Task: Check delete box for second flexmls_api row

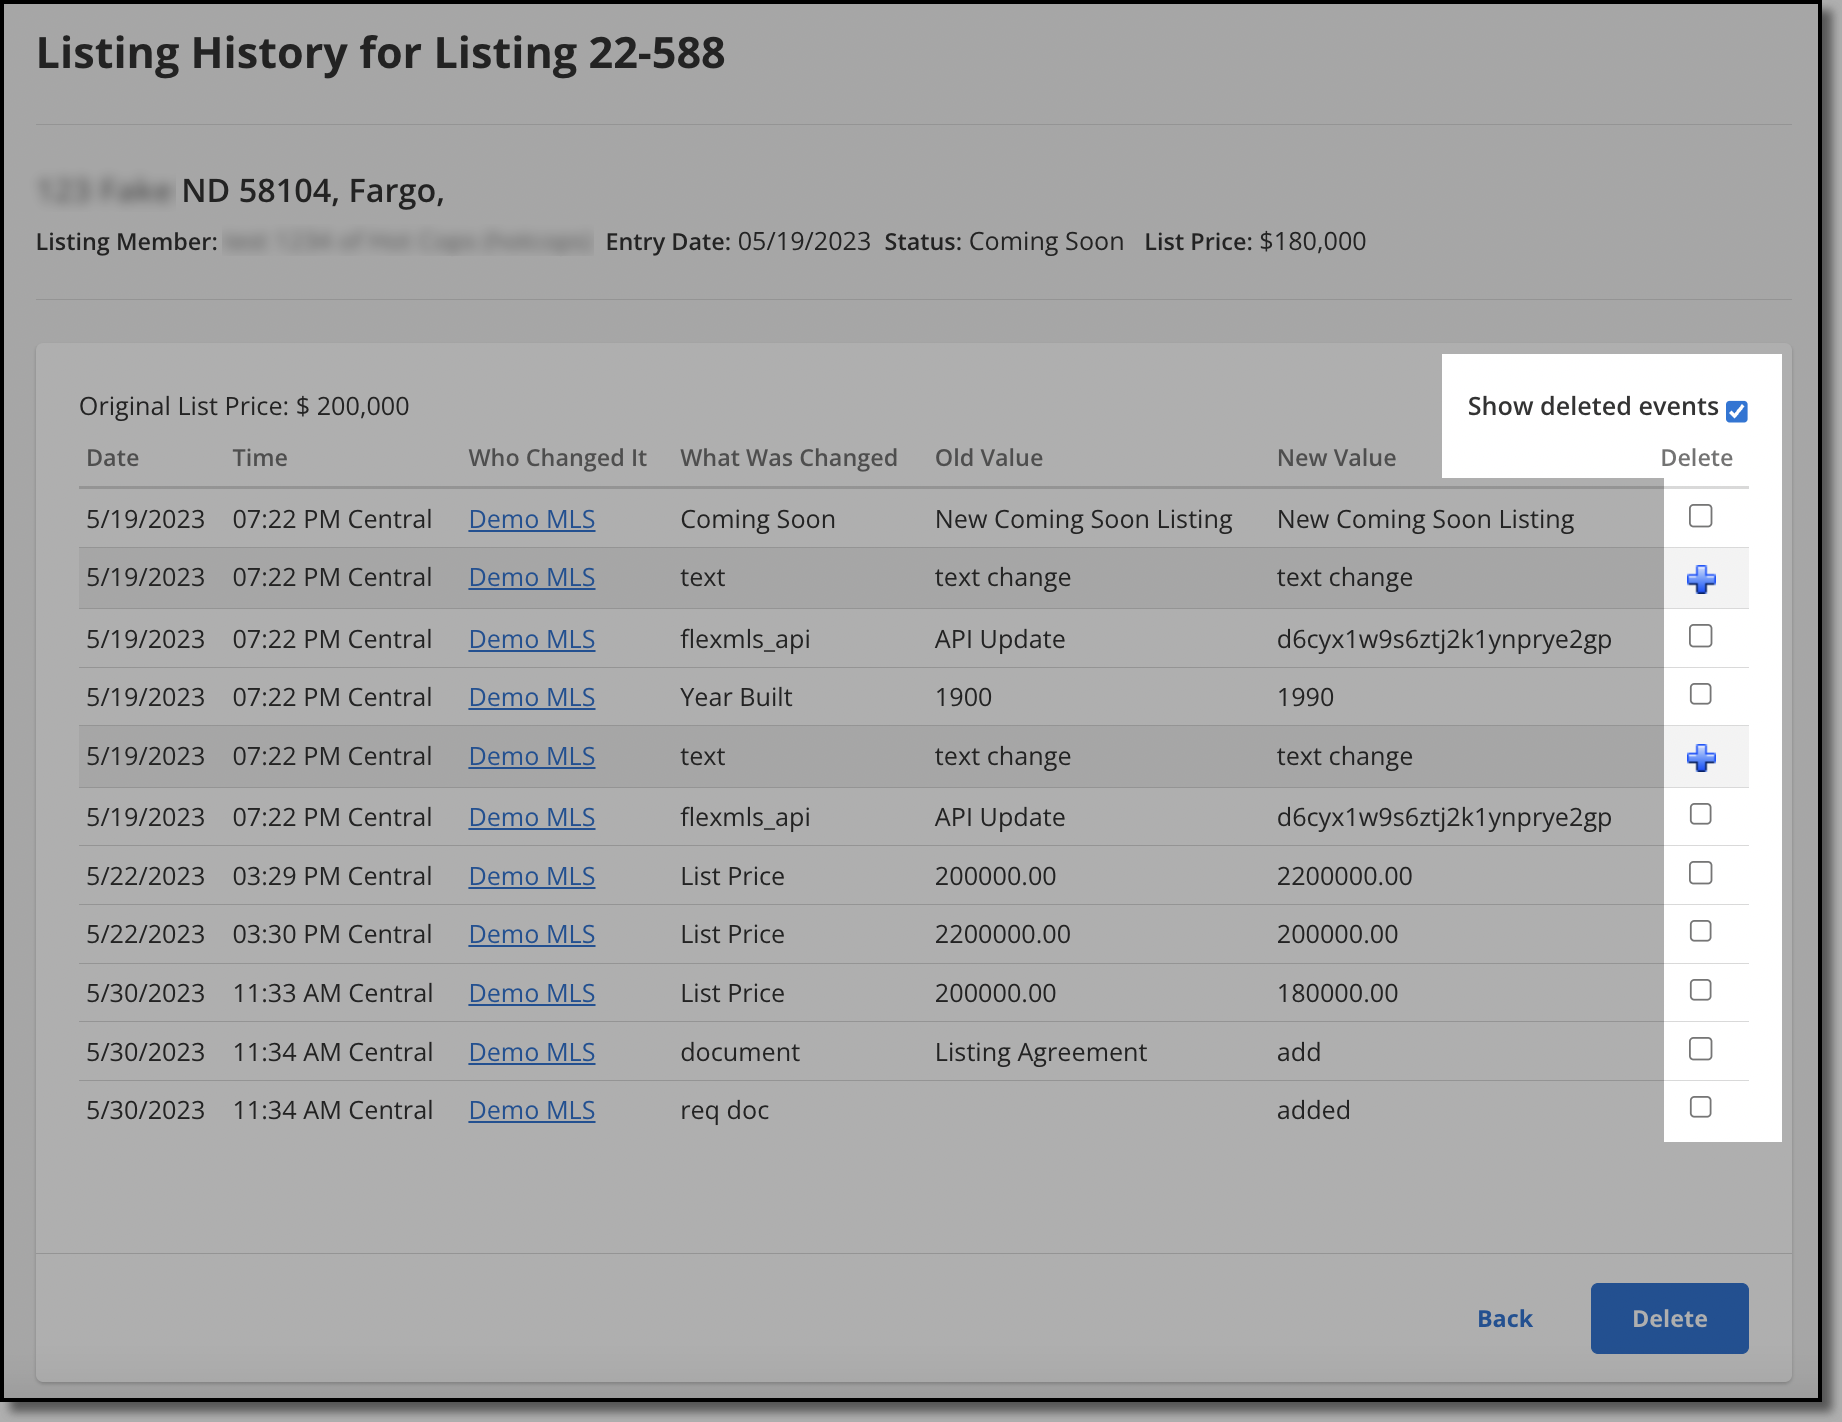Action: coord(1700,814)
